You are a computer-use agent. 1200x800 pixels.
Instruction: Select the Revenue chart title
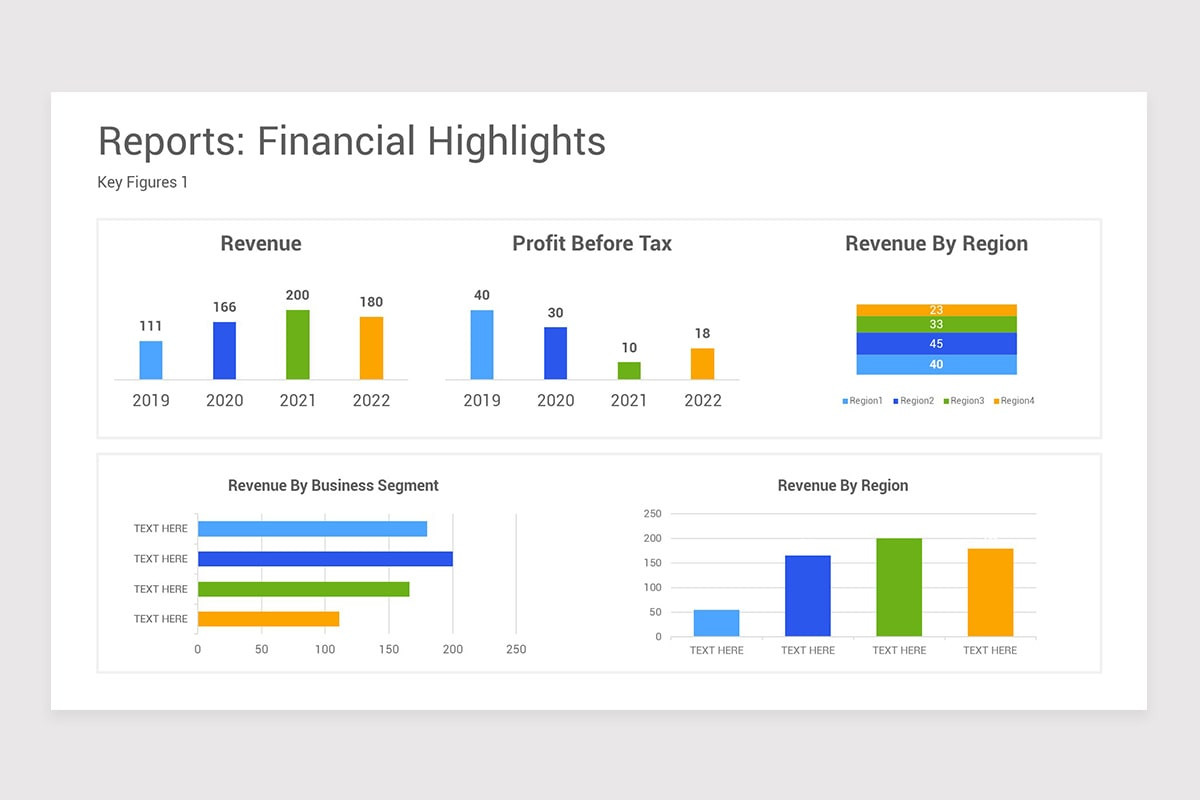[x=260, y=243]
